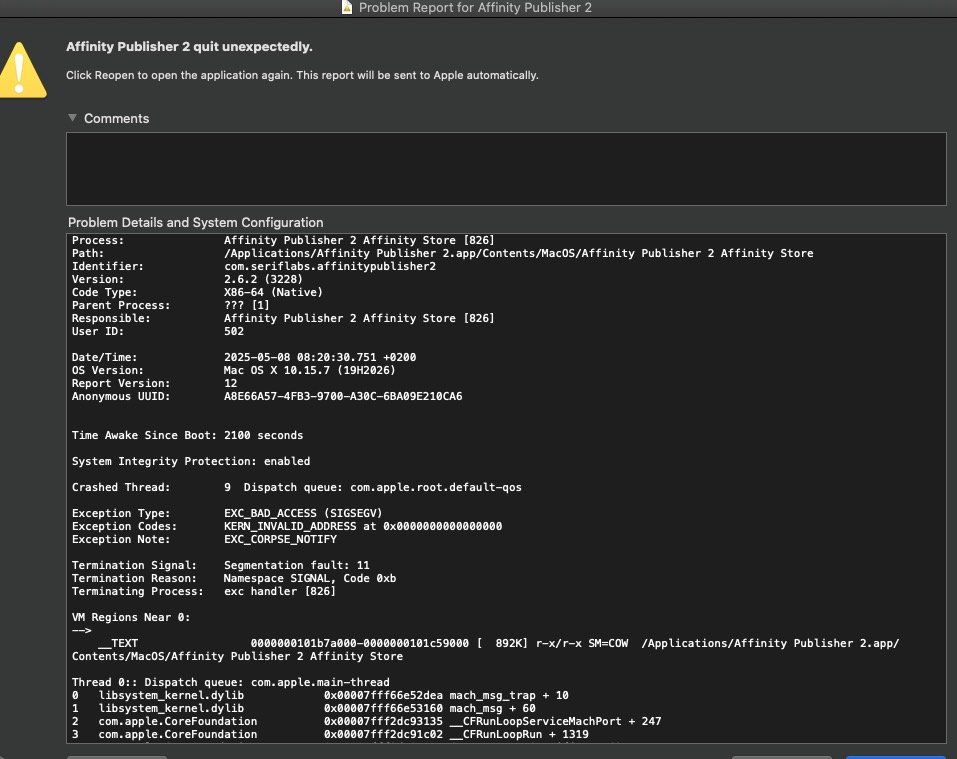Click the Comments section label
957x759 pixels.
point(117,118)
